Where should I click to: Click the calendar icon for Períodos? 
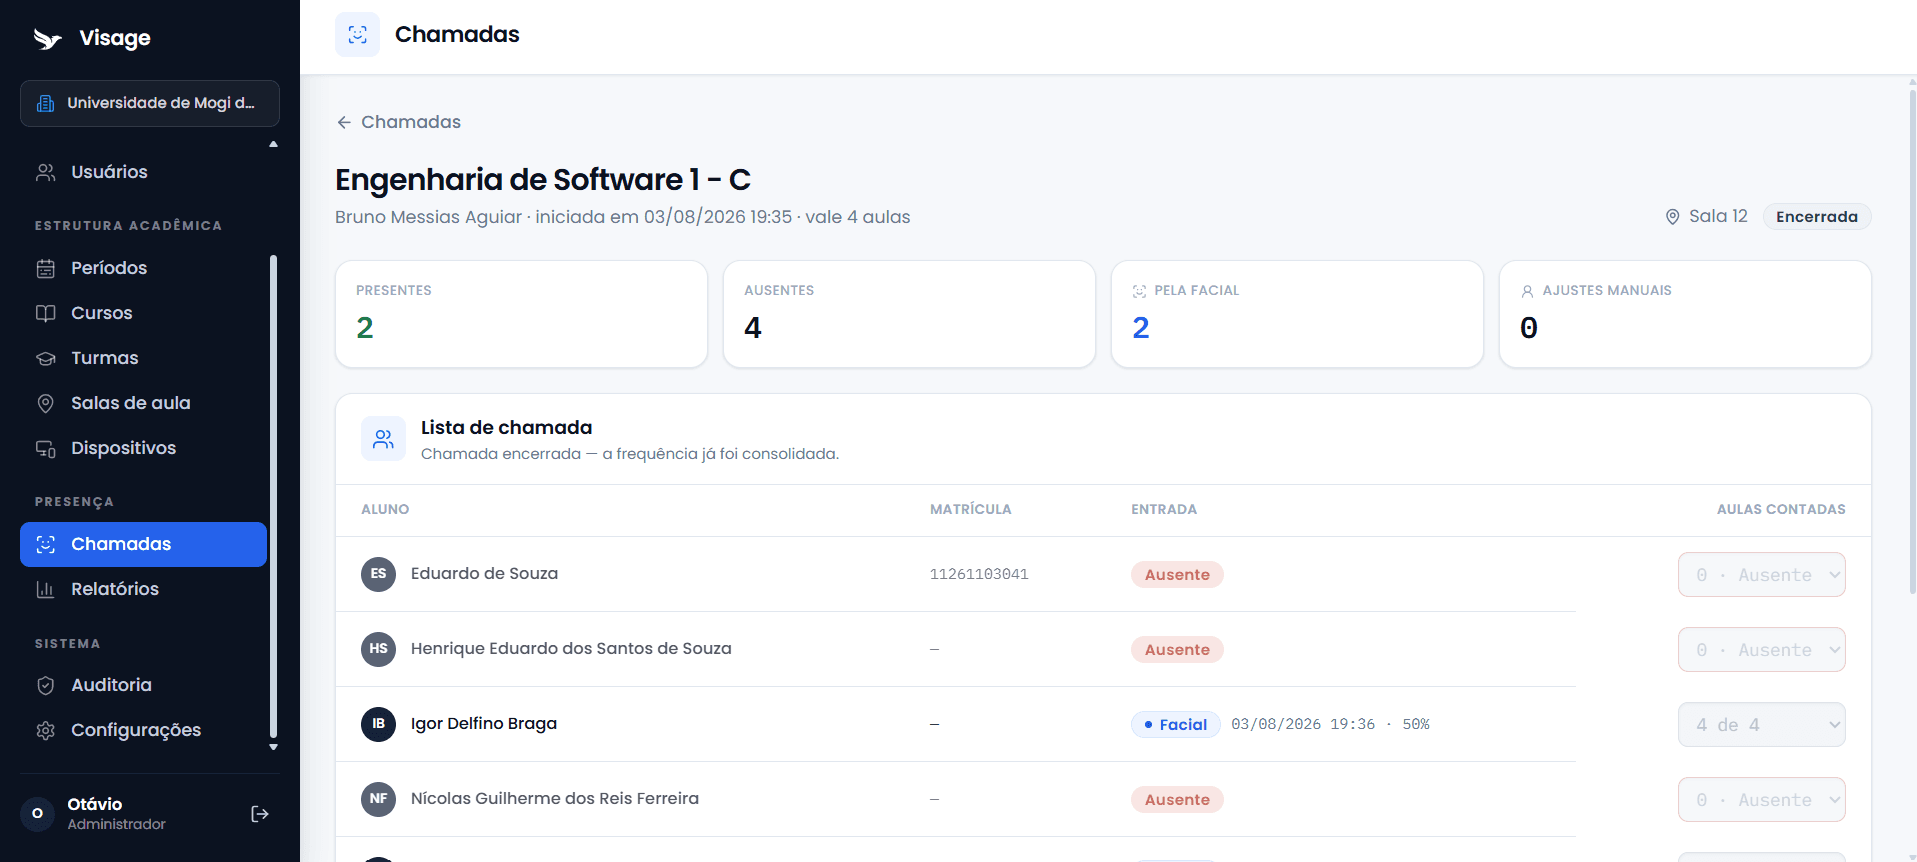click(46, 268)
